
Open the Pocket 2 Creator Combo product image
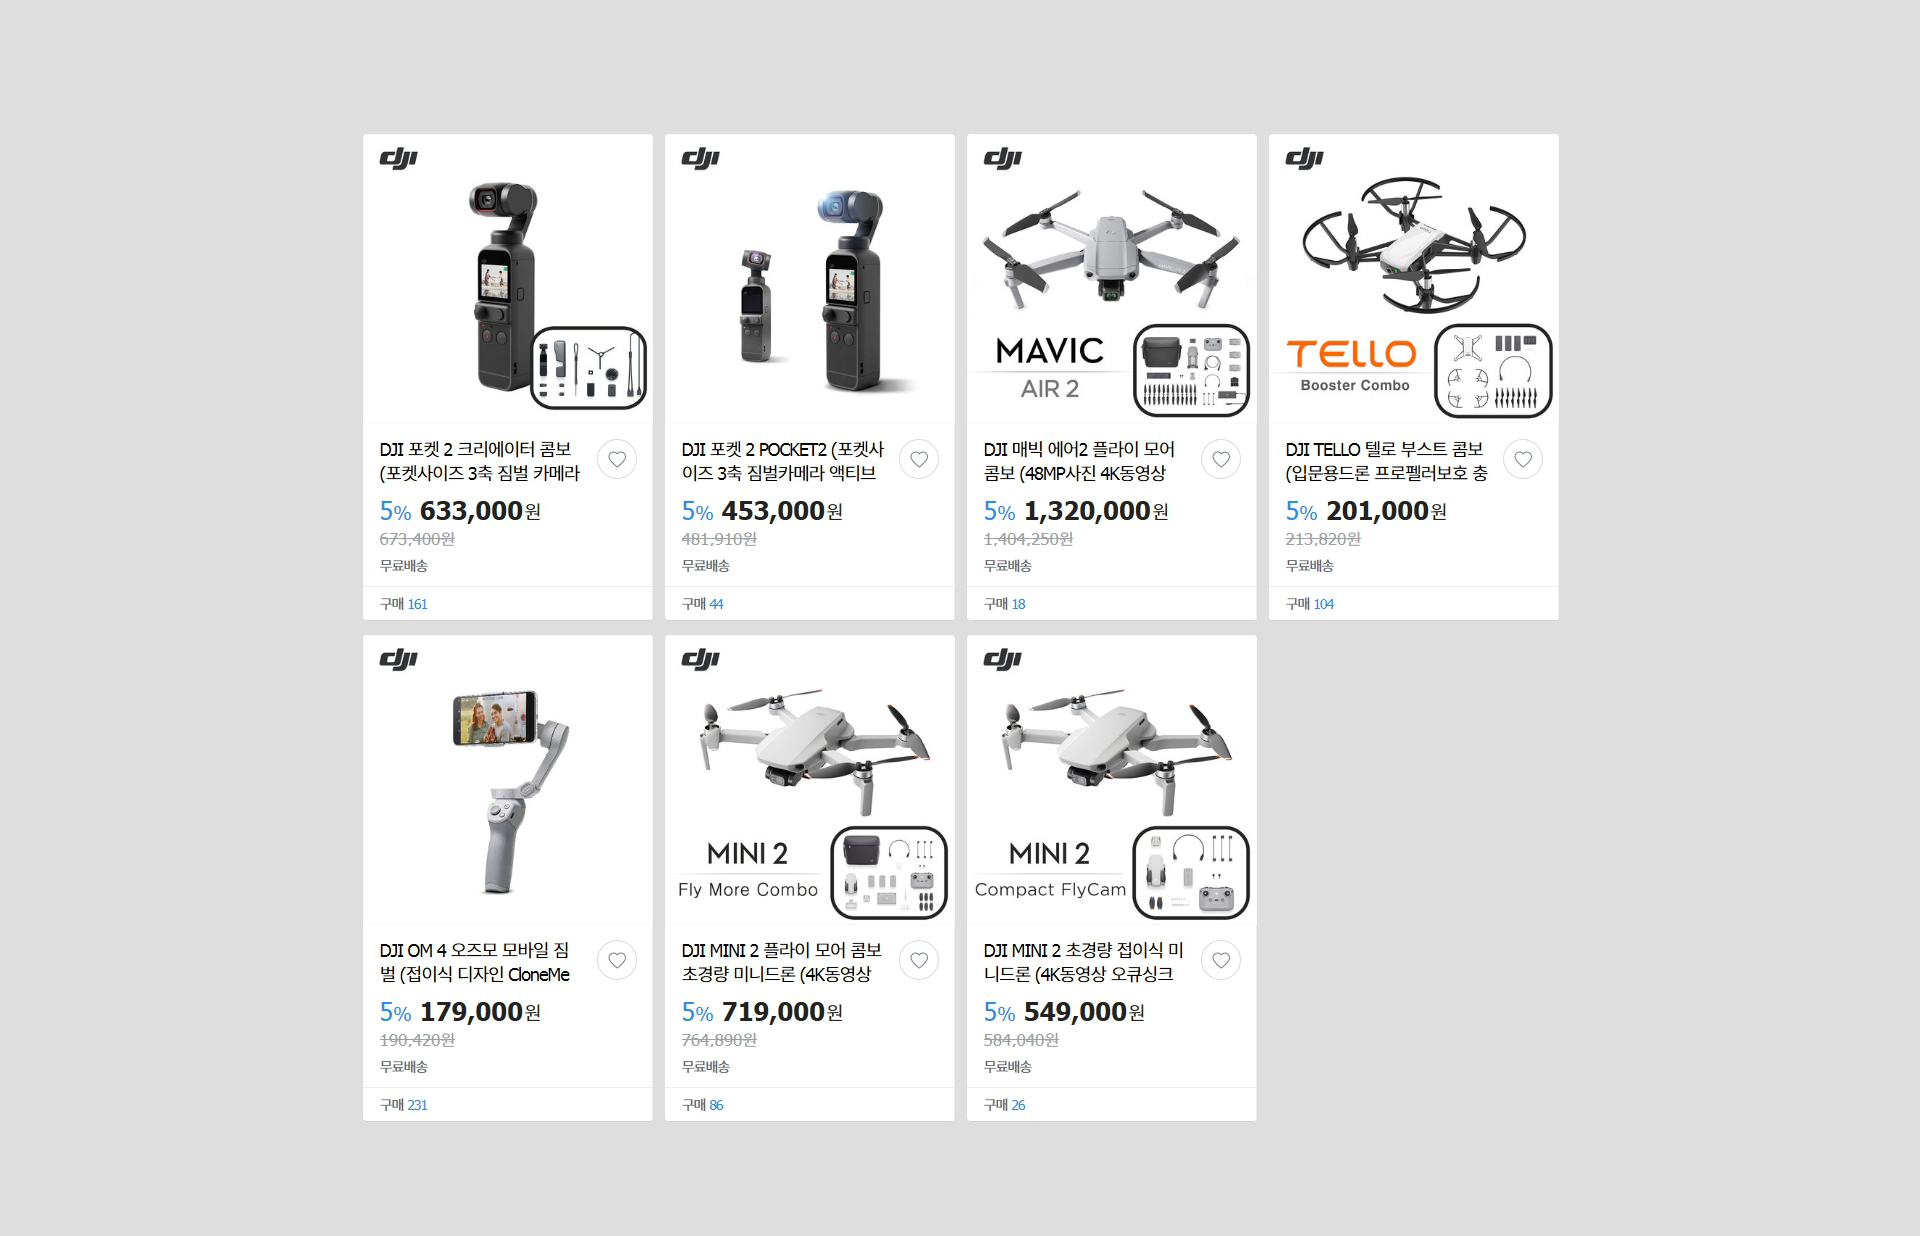click(508, 279)
